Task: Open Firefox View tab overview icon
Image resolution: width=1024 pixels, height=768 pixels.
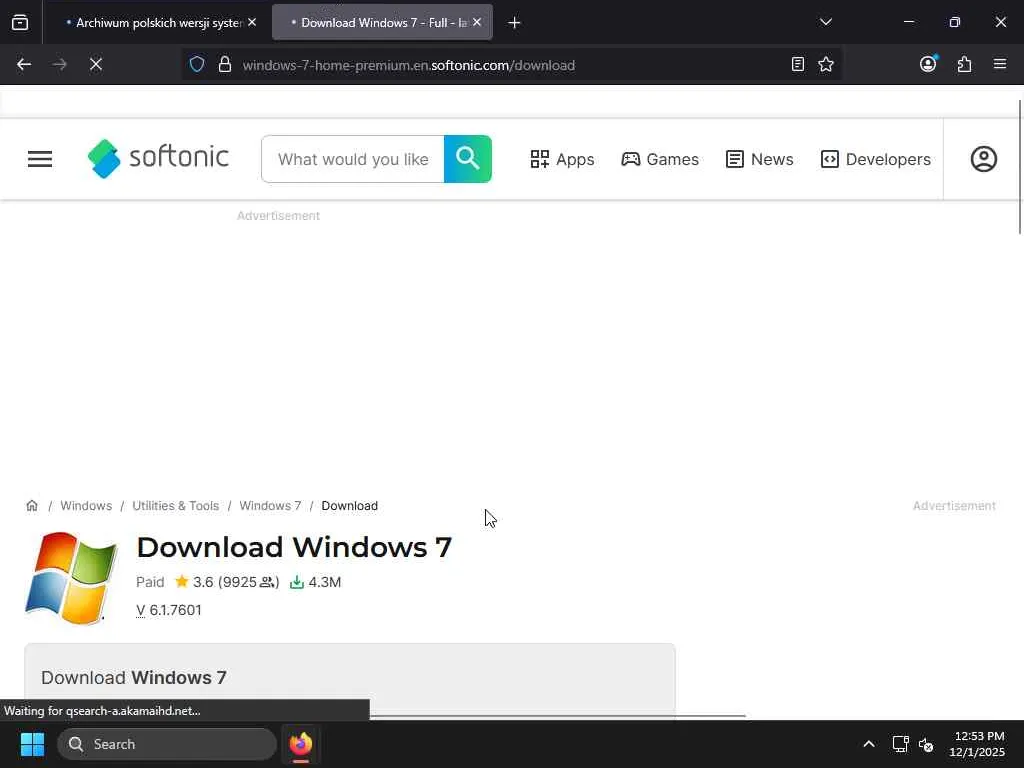Action: (x=20, y=22)
